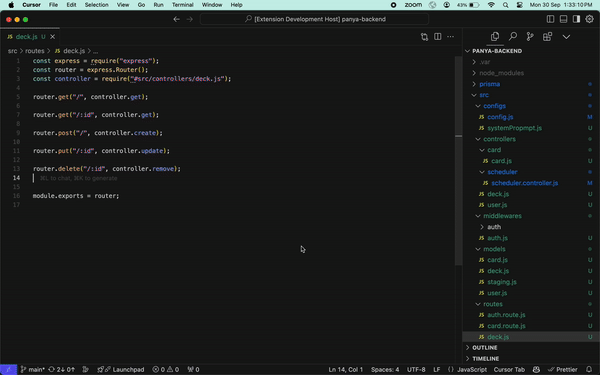The width and height of the screenshot is (600, 375).
Task: Collapse the controllers folder
Action: click(x=531, y=139)
